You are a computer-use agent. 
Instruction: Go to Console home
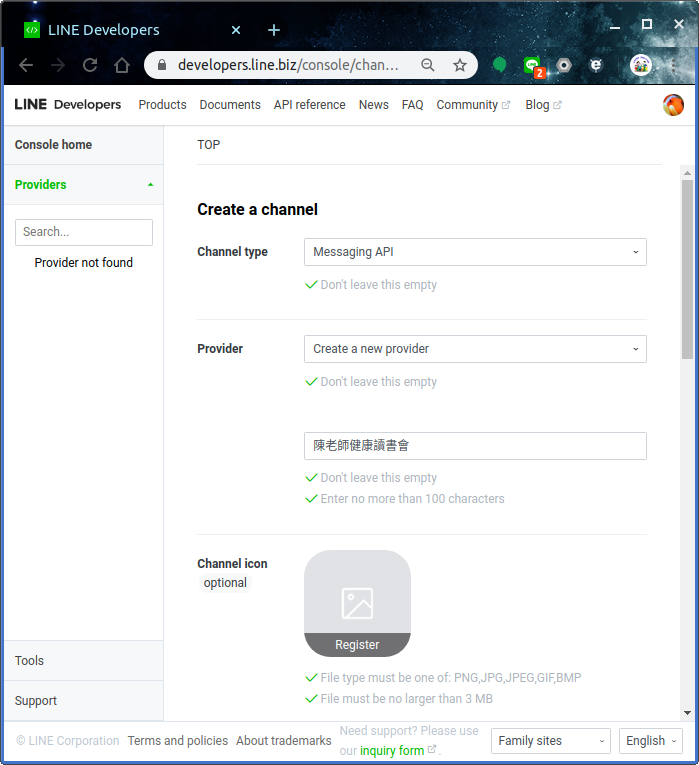pos(84,145)
